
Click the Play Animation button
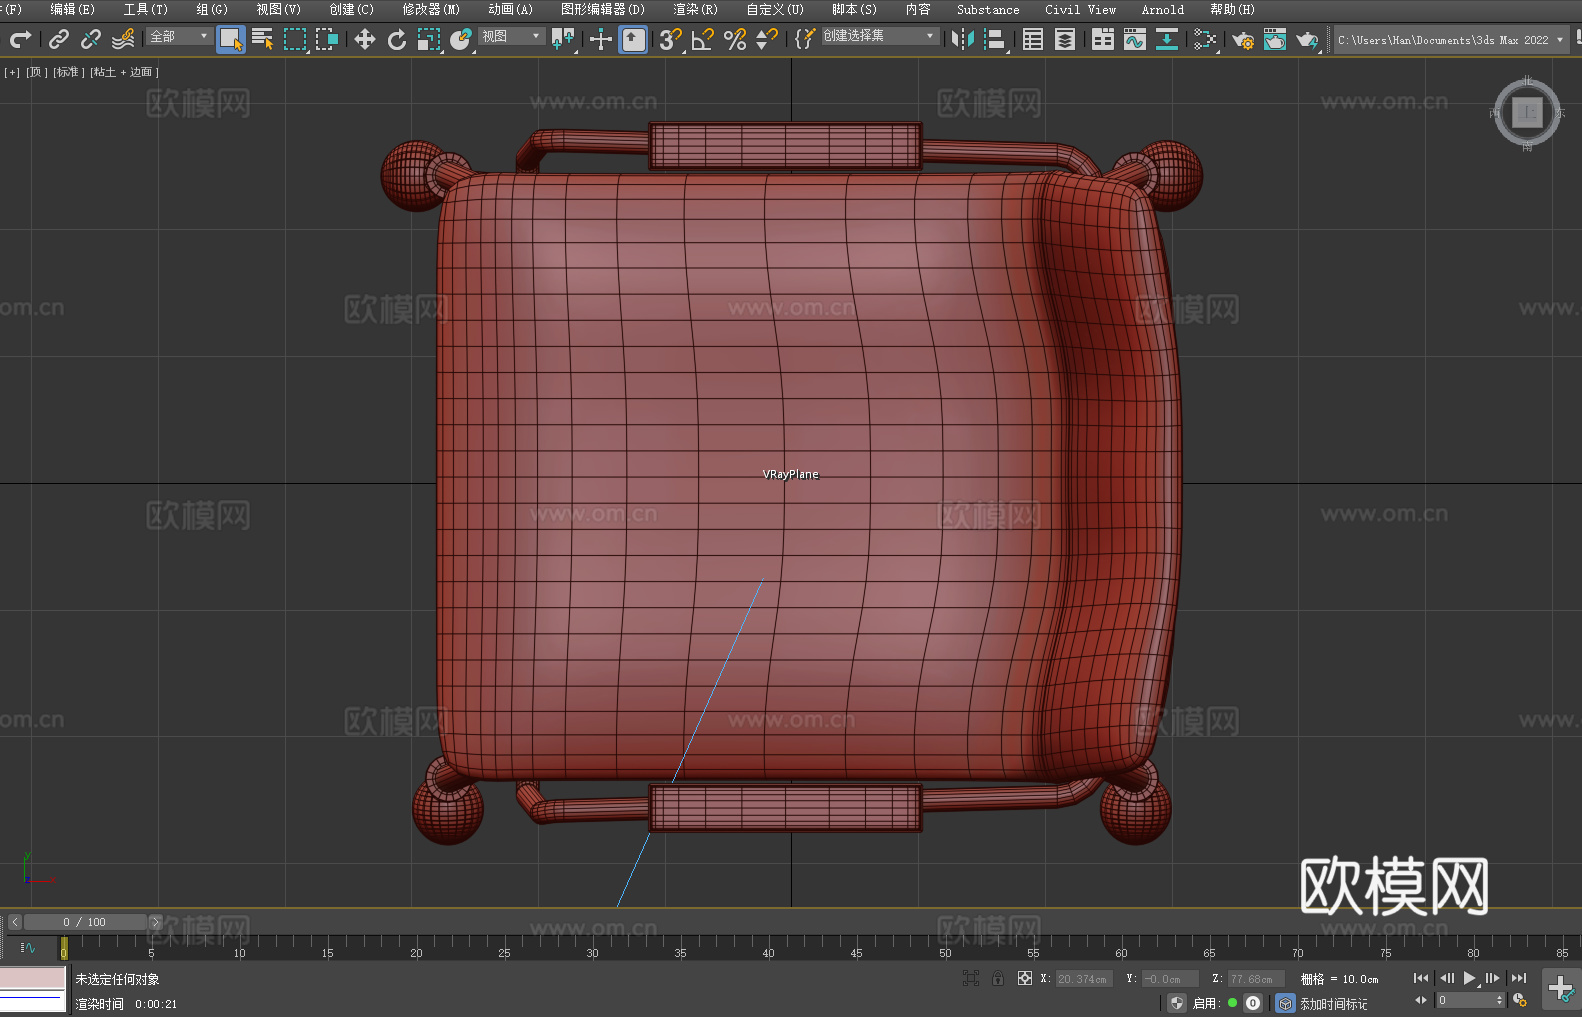point(1469,978)
